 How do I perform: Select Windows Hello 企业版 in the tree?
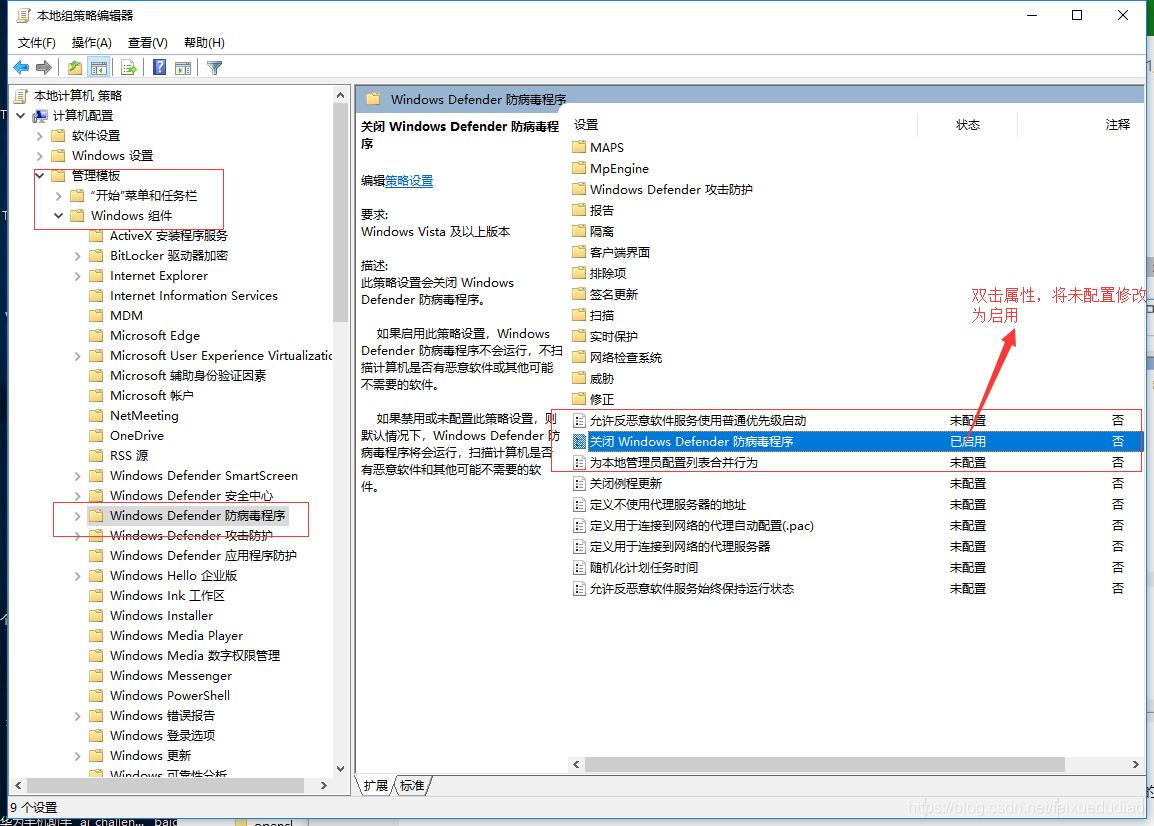[x=174, y=575]
